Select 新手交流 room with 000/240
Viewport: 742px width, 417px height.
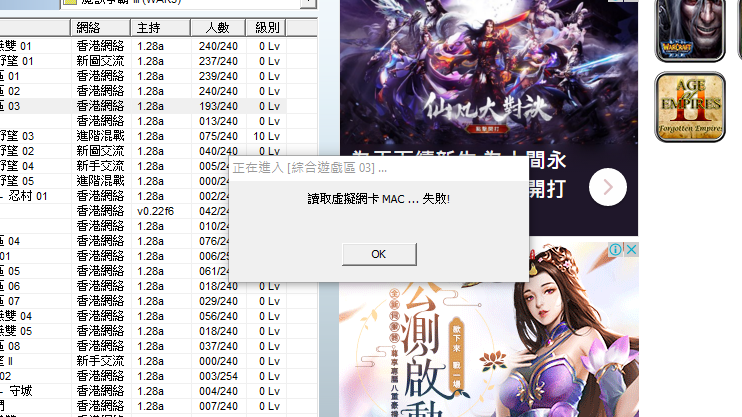click(x=159, y=361)
